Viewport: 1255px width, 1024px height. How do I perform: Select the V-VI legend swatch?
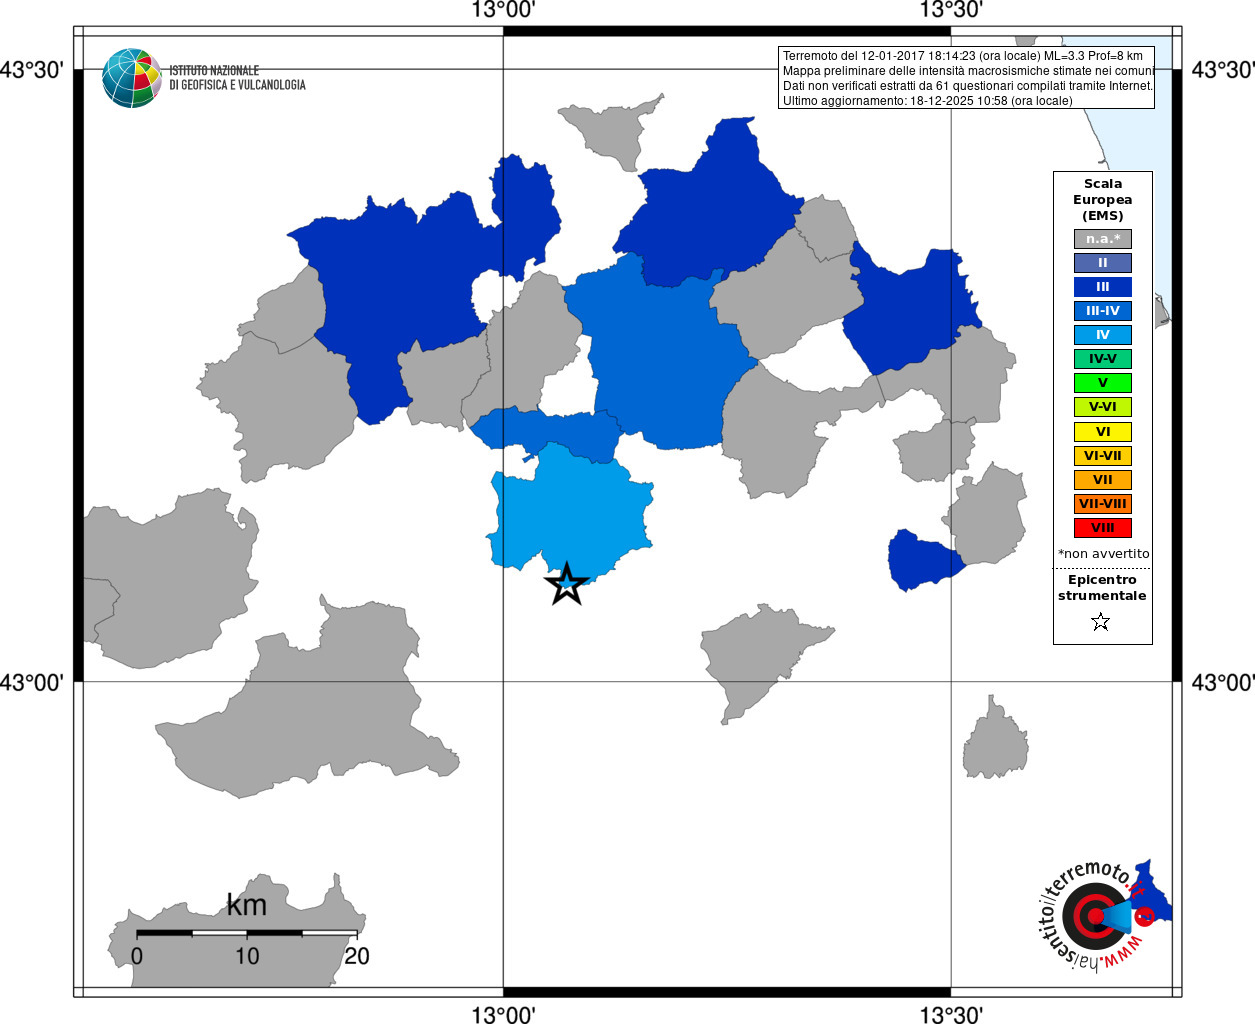(1103, 407)
